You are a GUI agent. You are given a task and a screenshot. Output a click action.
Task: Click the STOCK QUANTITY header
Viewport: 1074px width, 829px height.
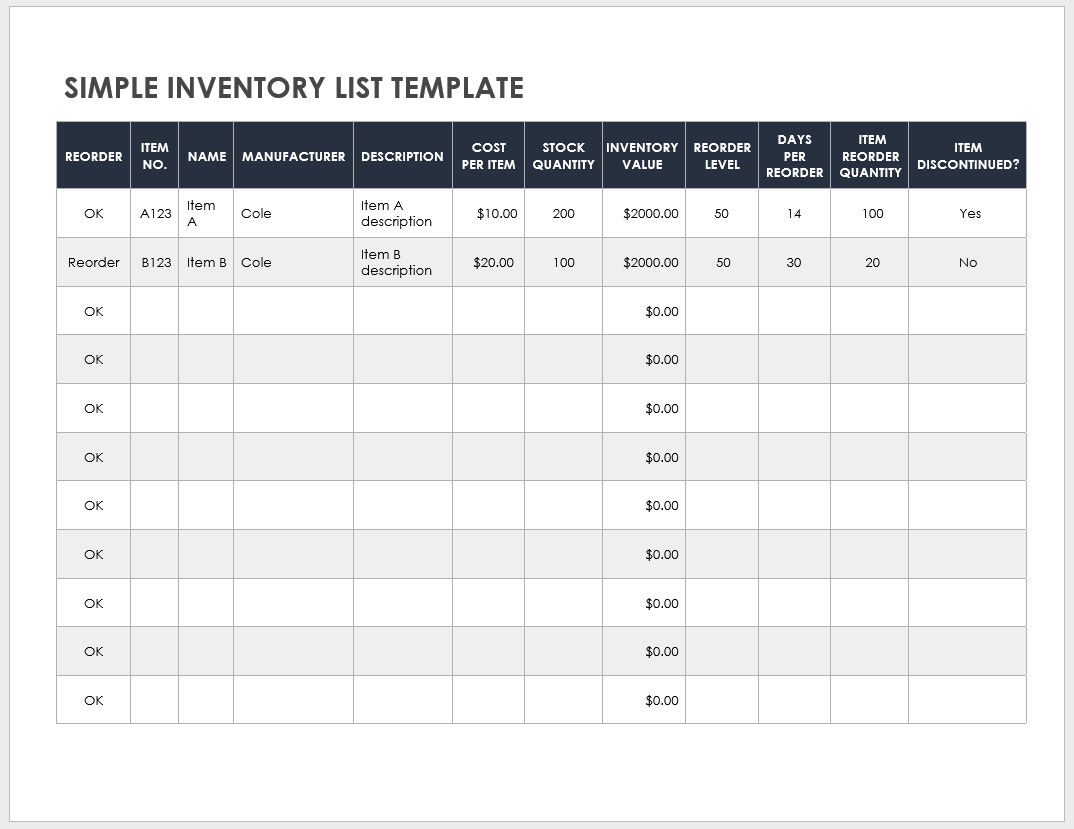coord(562,155)
